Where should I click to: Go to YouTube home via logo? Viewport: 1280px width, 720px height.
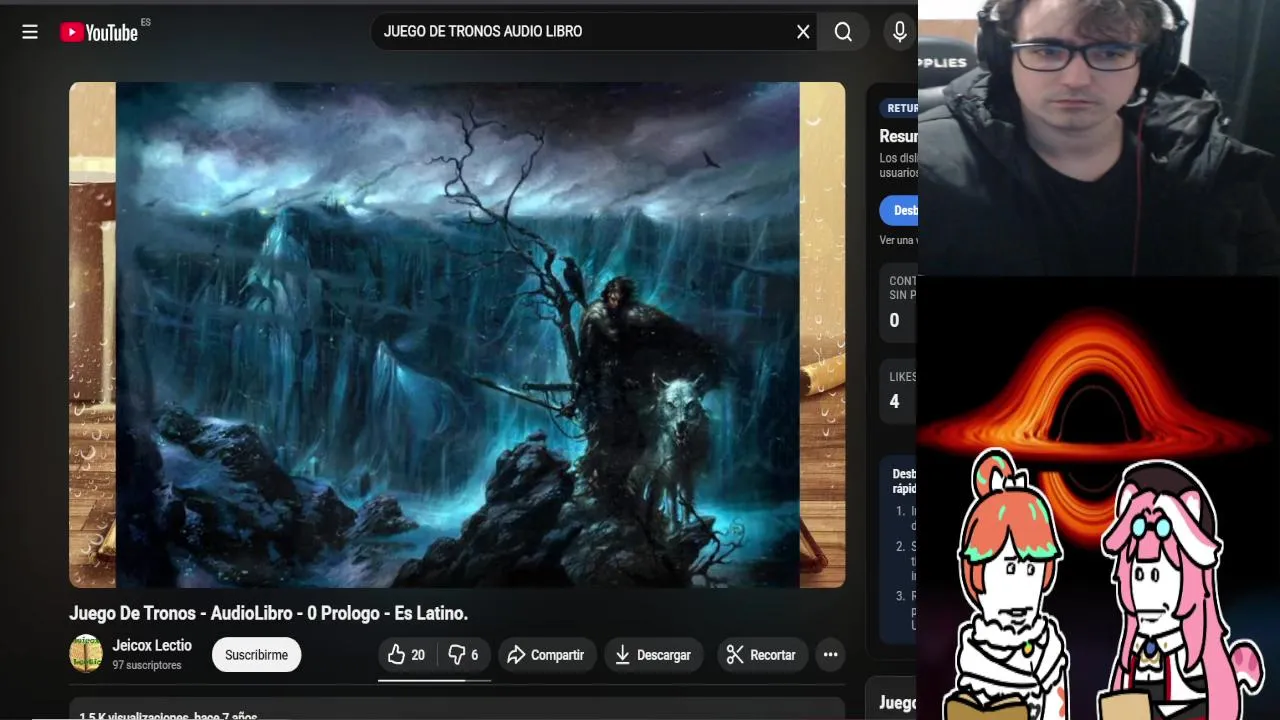point(98,32)
